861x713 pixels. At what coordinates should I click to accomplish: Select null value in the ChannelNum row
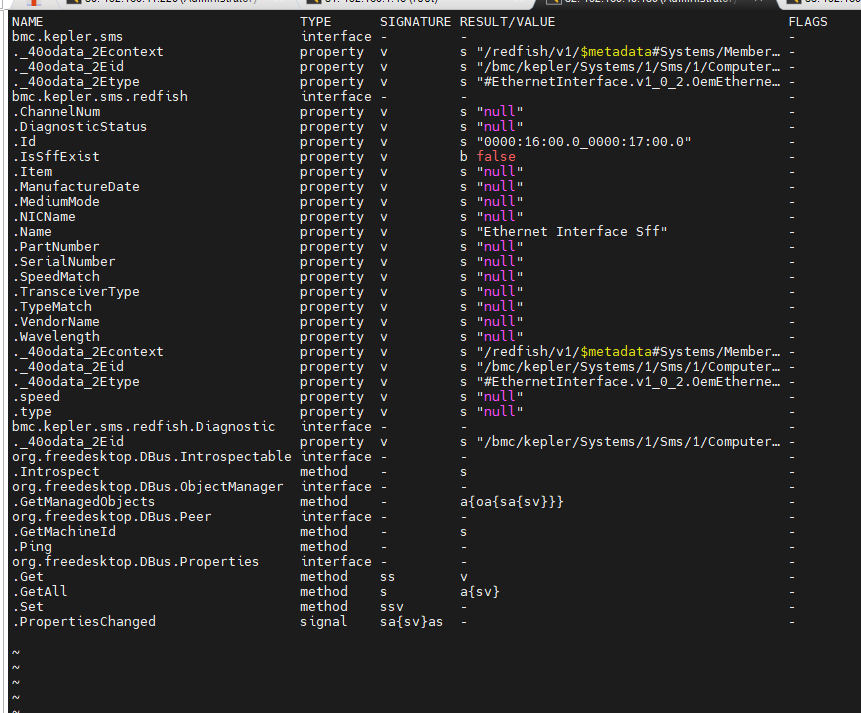click(500, 112)
